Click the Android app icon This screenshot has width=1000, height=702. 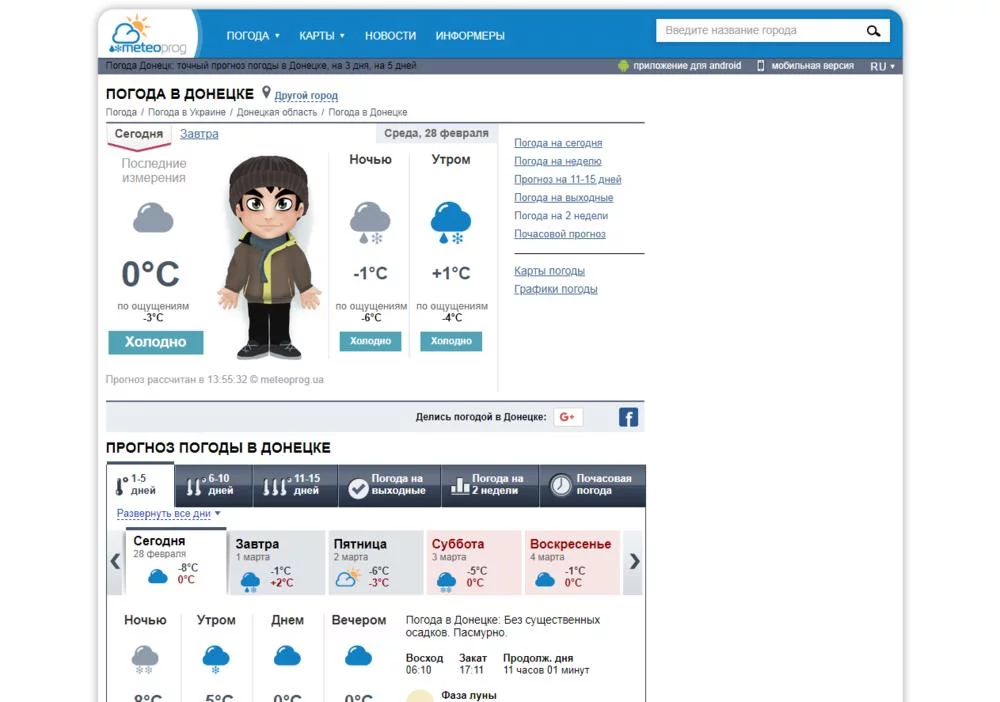point(623,66)
